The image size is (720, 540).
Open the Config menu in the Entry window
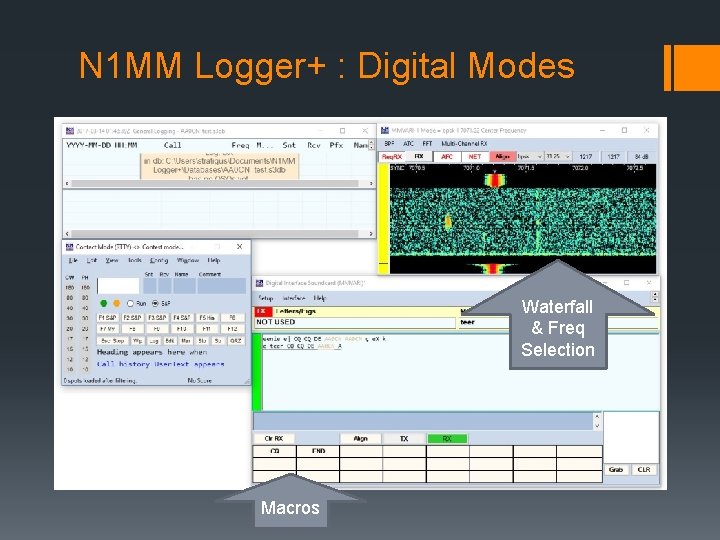click(x=159, y=260)
